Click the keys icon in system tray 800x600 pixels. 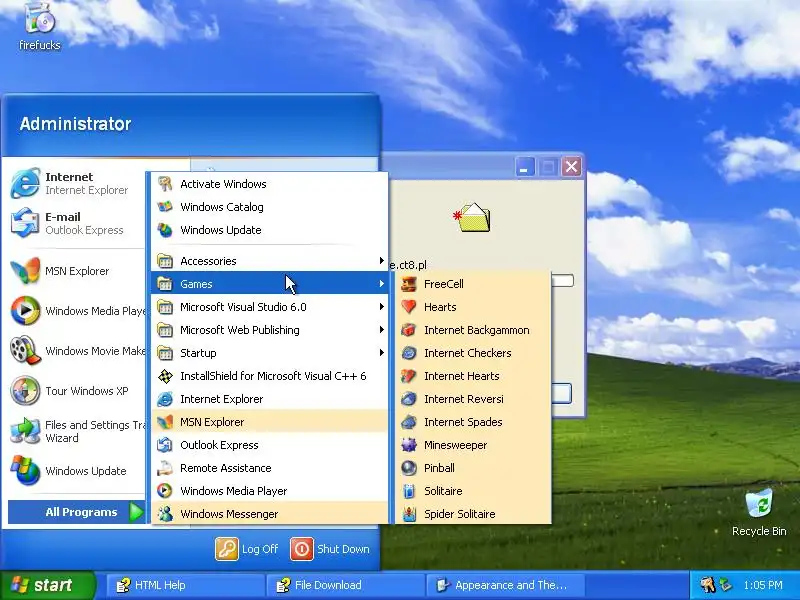pos(708,585)
